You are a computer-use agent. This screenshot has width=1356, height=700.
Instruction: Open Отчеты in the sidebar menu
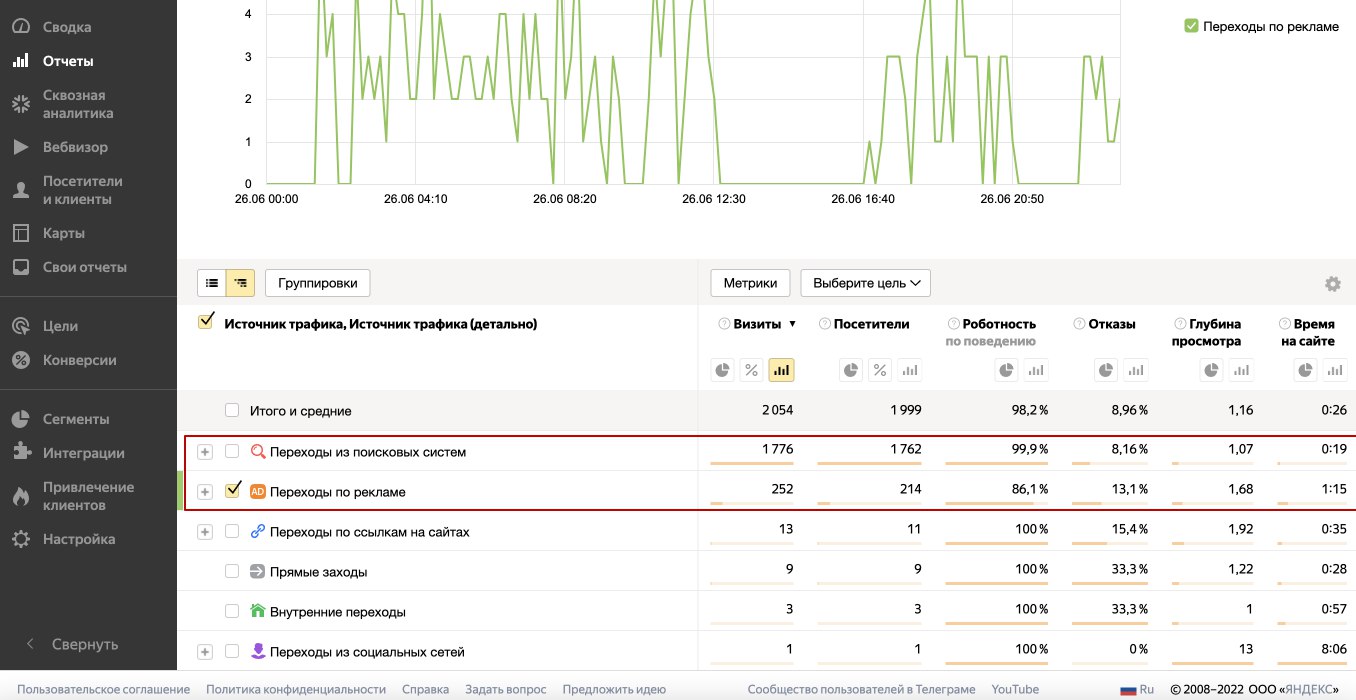click(x=68, y=61)
